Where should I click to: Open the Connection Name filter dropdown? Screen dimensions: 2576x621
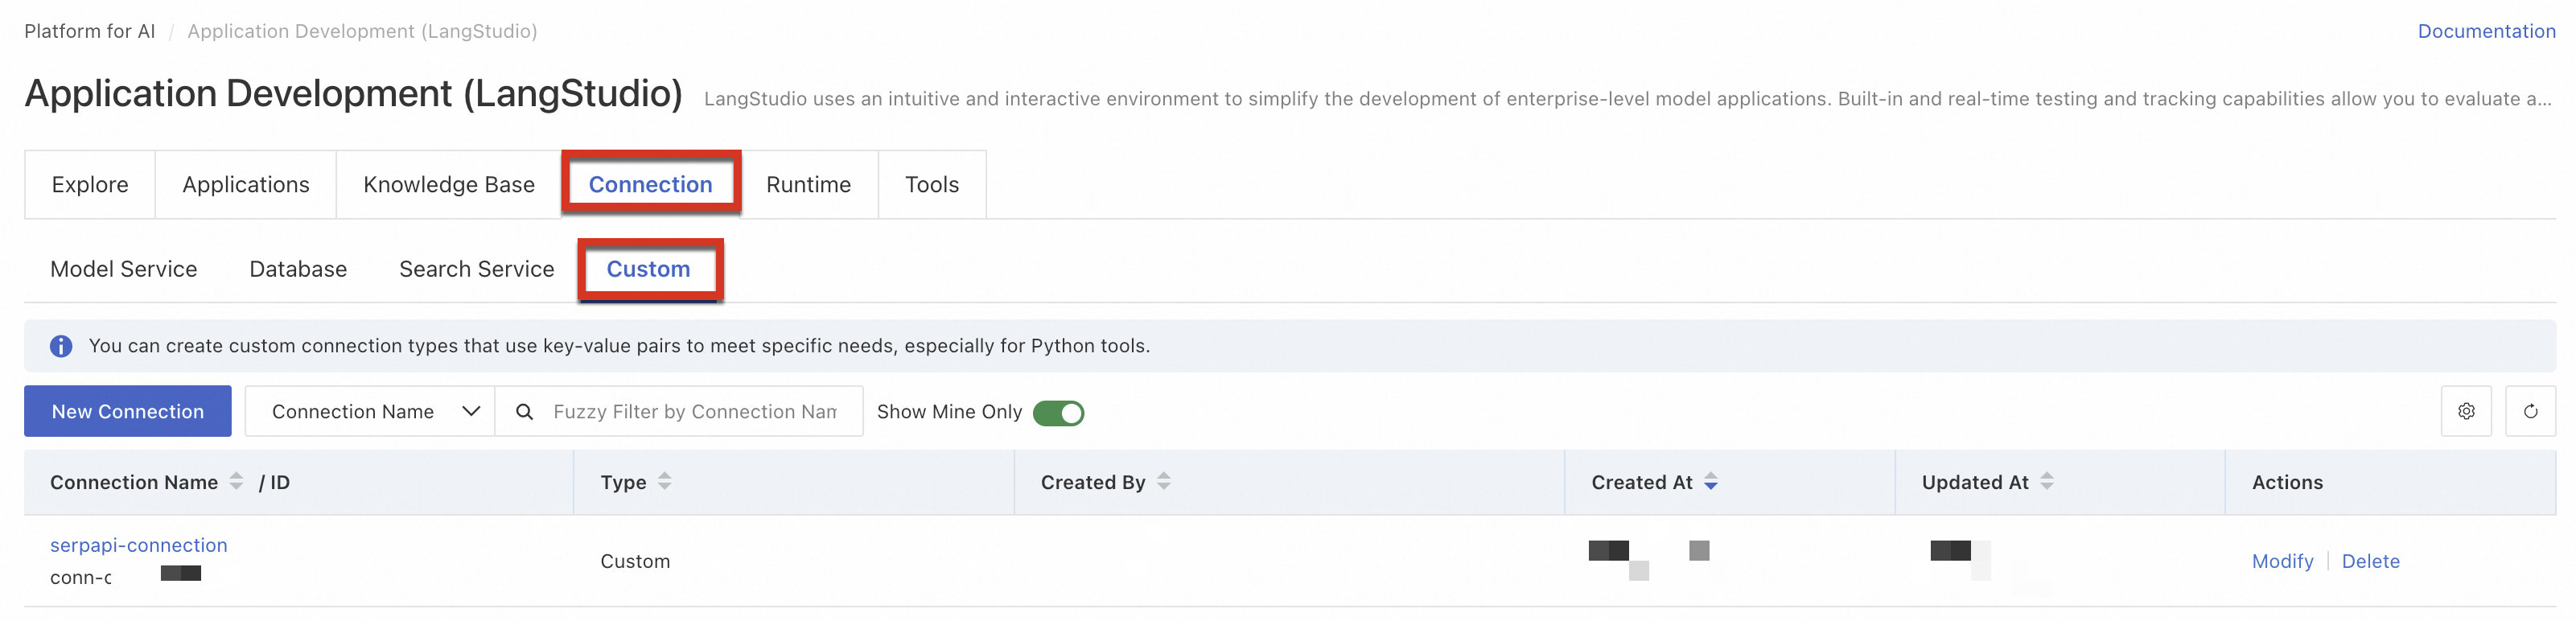click(369, 411)
